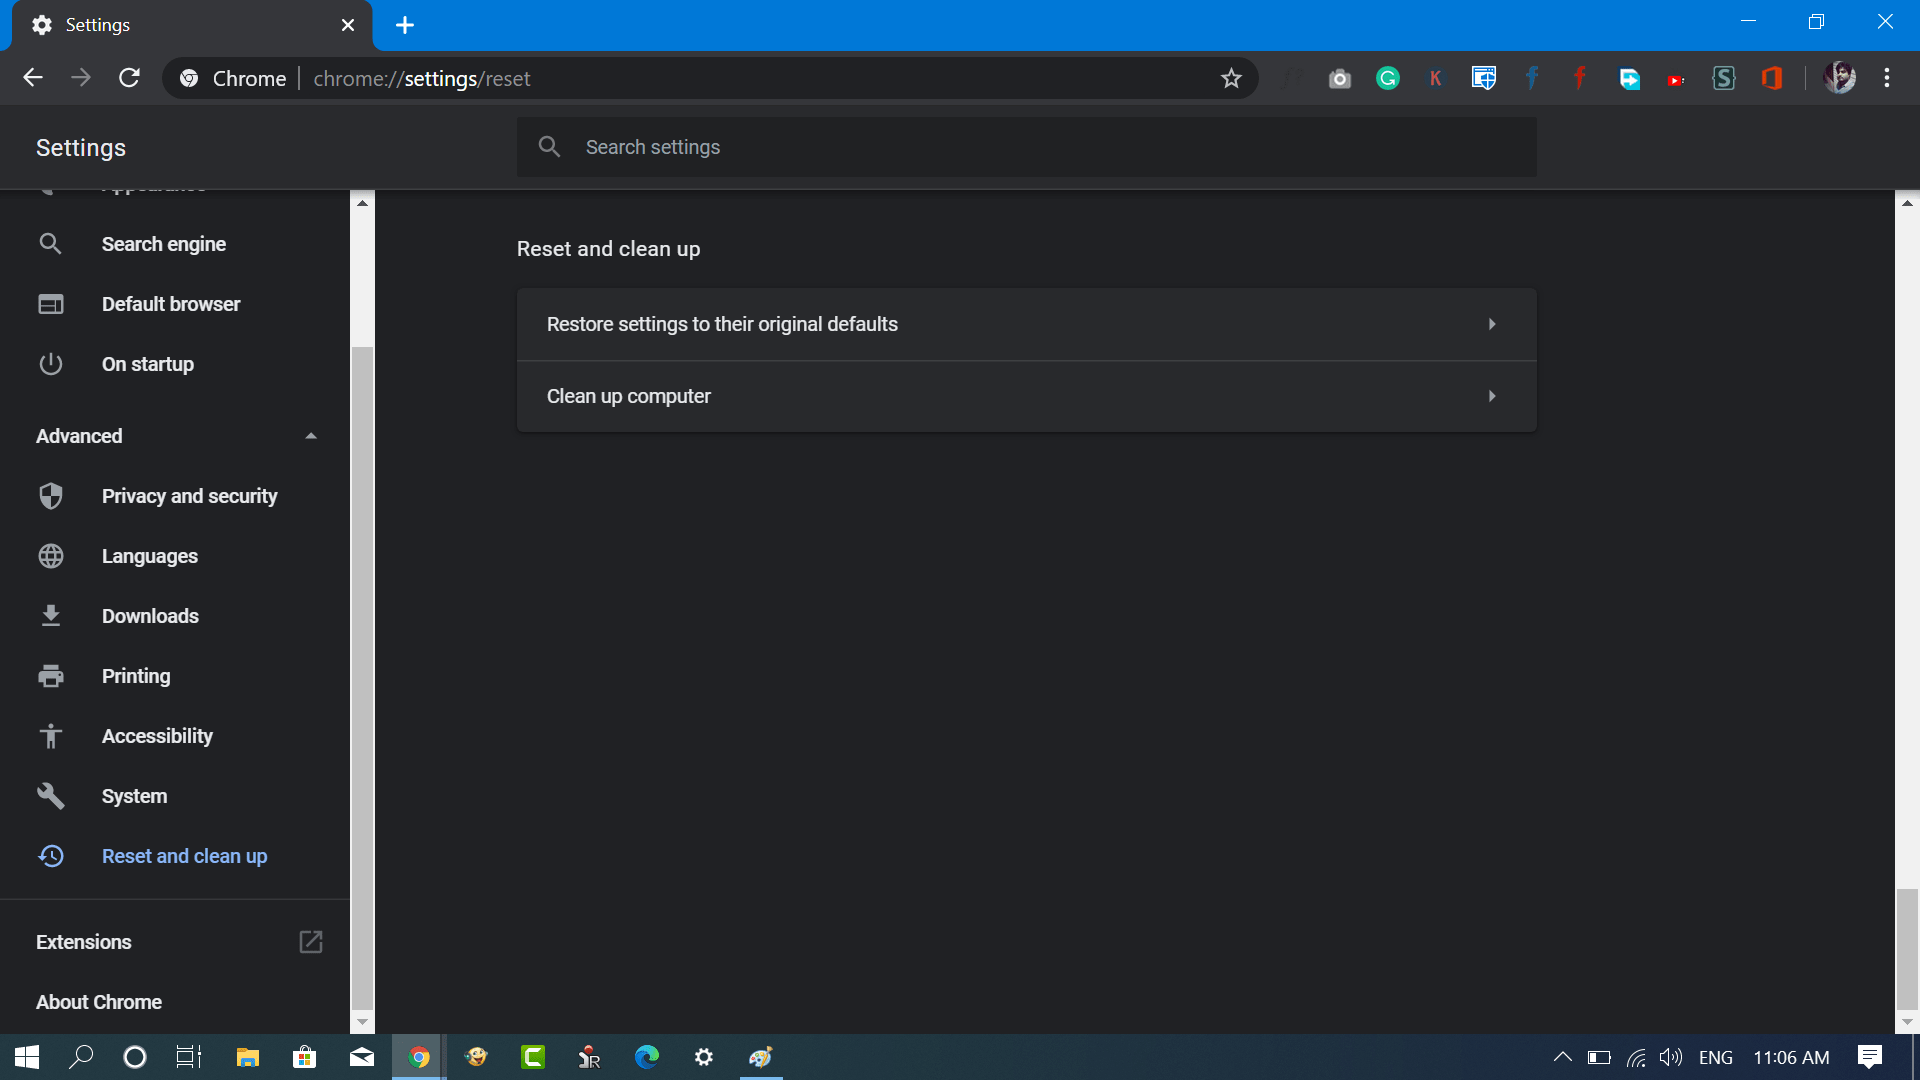Open the Grammarly extension icon
Image resolution: width=1920 pixels, height=1080 pixels.
1389,78
